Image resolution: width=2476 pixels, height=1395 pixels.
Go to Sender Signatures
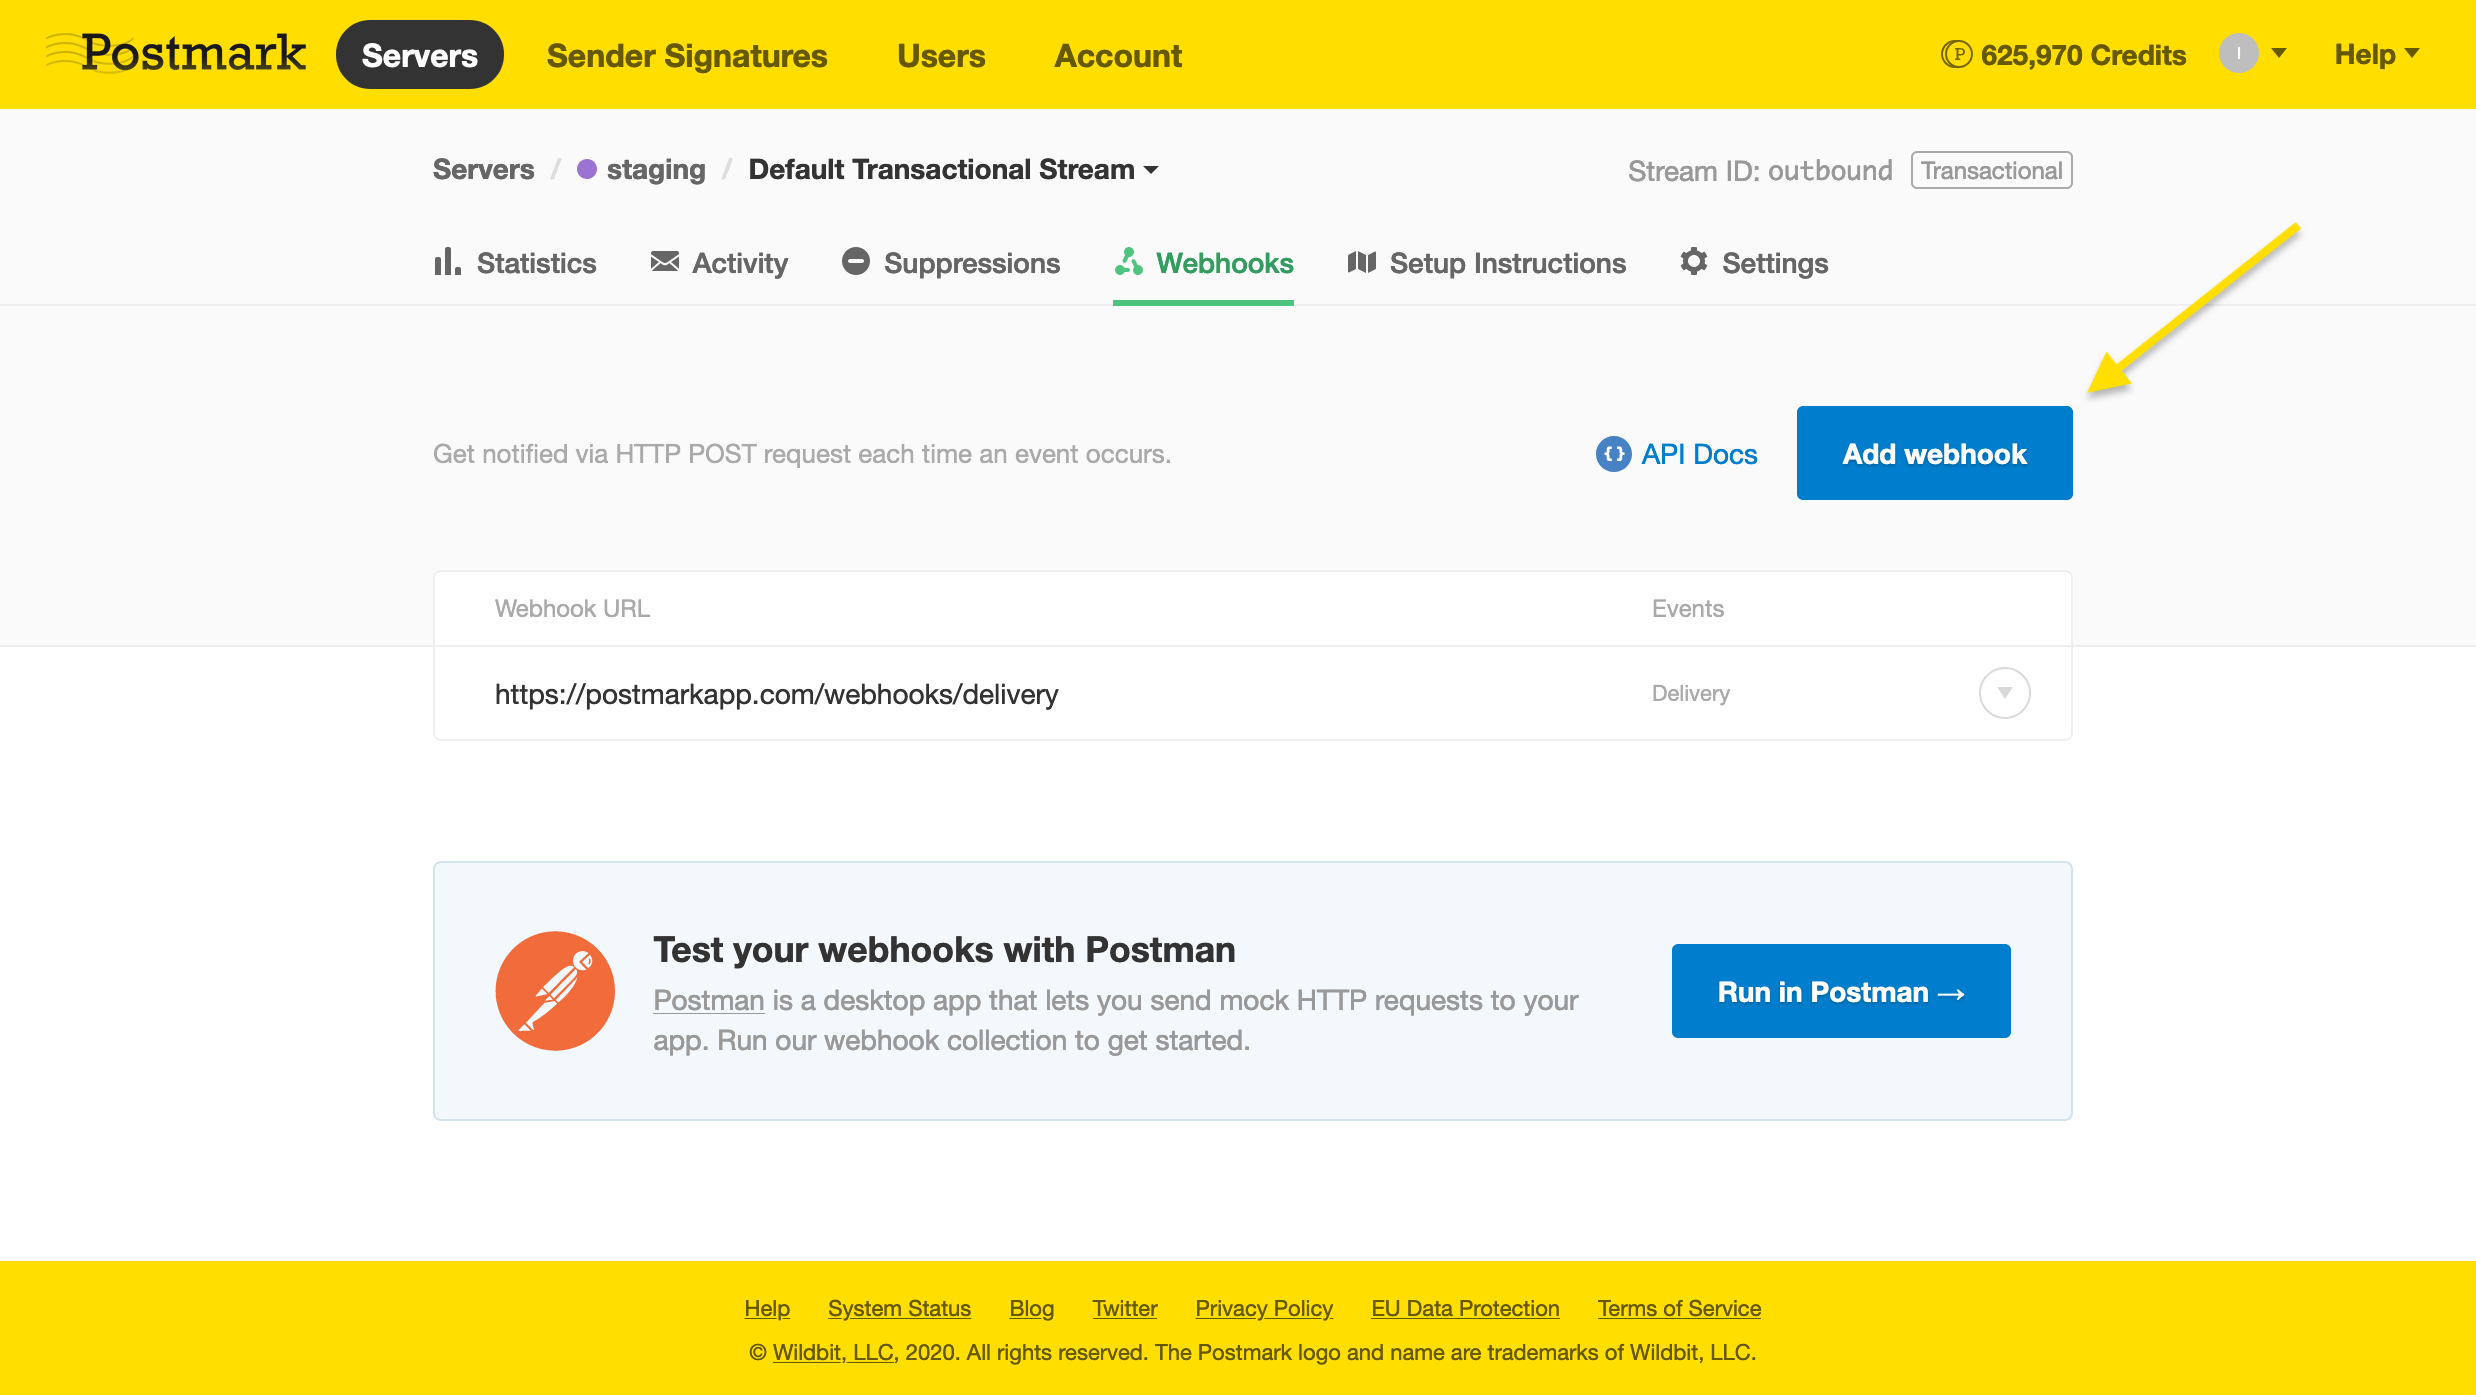pos(687,55)
